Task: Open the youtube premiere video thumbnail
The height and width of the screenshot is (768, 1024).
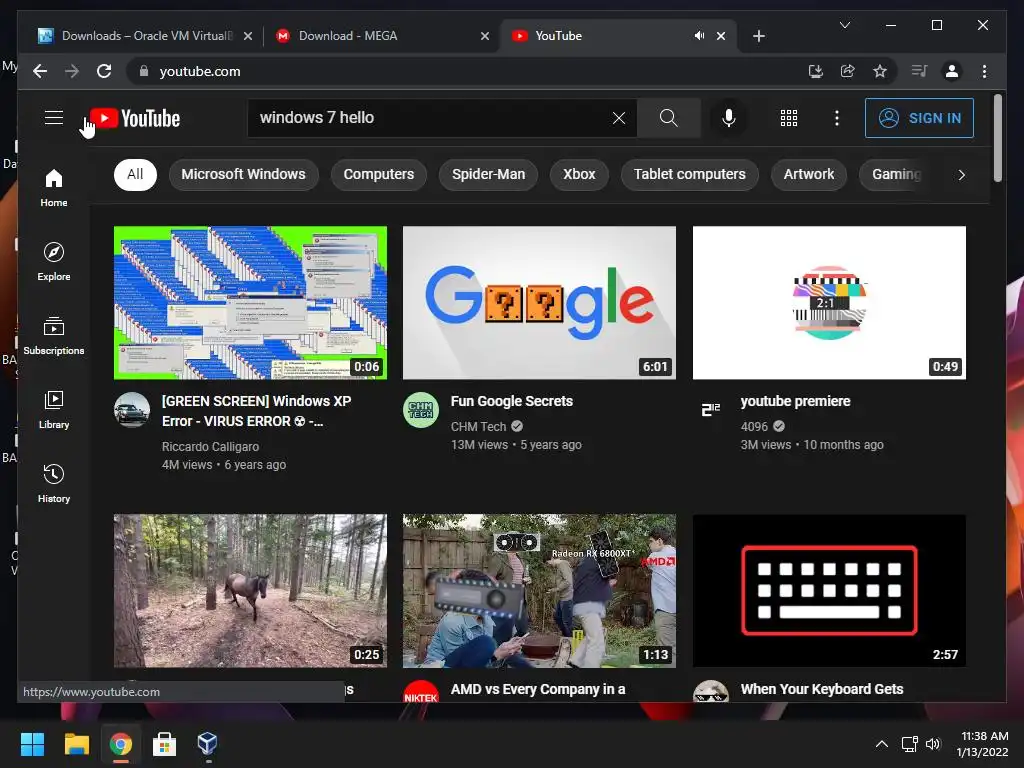Action: click(x=829, y=302)
